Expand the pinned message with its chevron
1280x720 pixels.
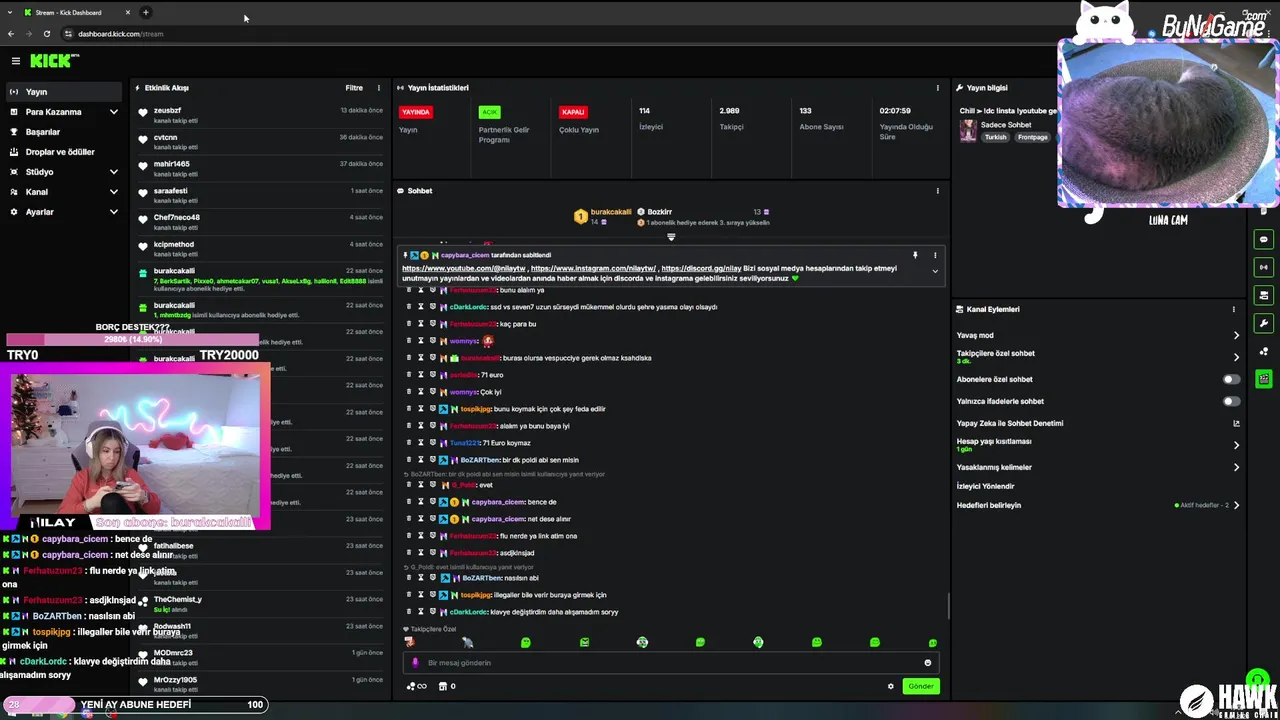pyautogui.click(x=935, y=271)
